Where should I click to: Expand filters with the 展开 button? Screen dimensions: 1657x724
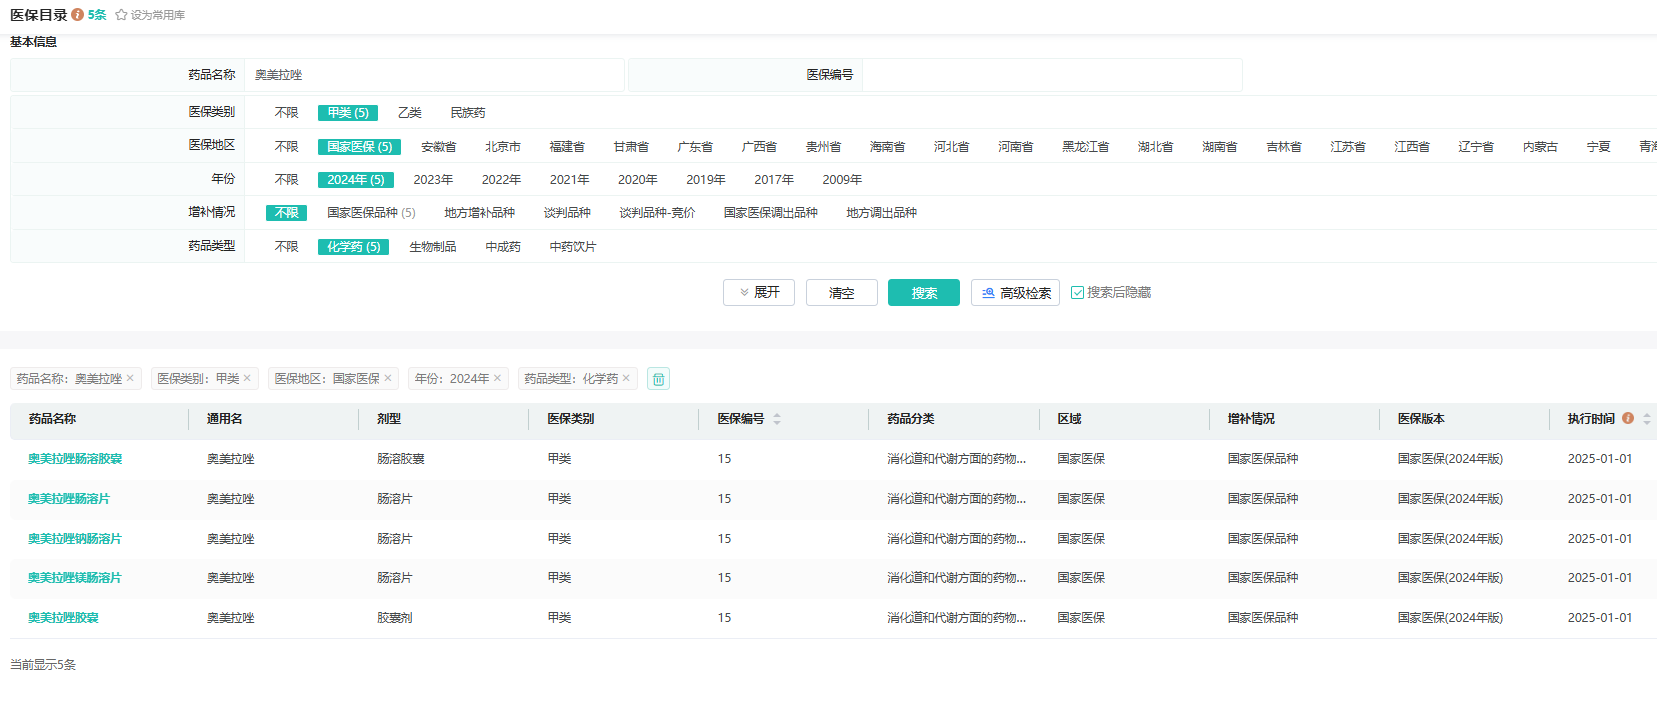[x=759, y=292]
